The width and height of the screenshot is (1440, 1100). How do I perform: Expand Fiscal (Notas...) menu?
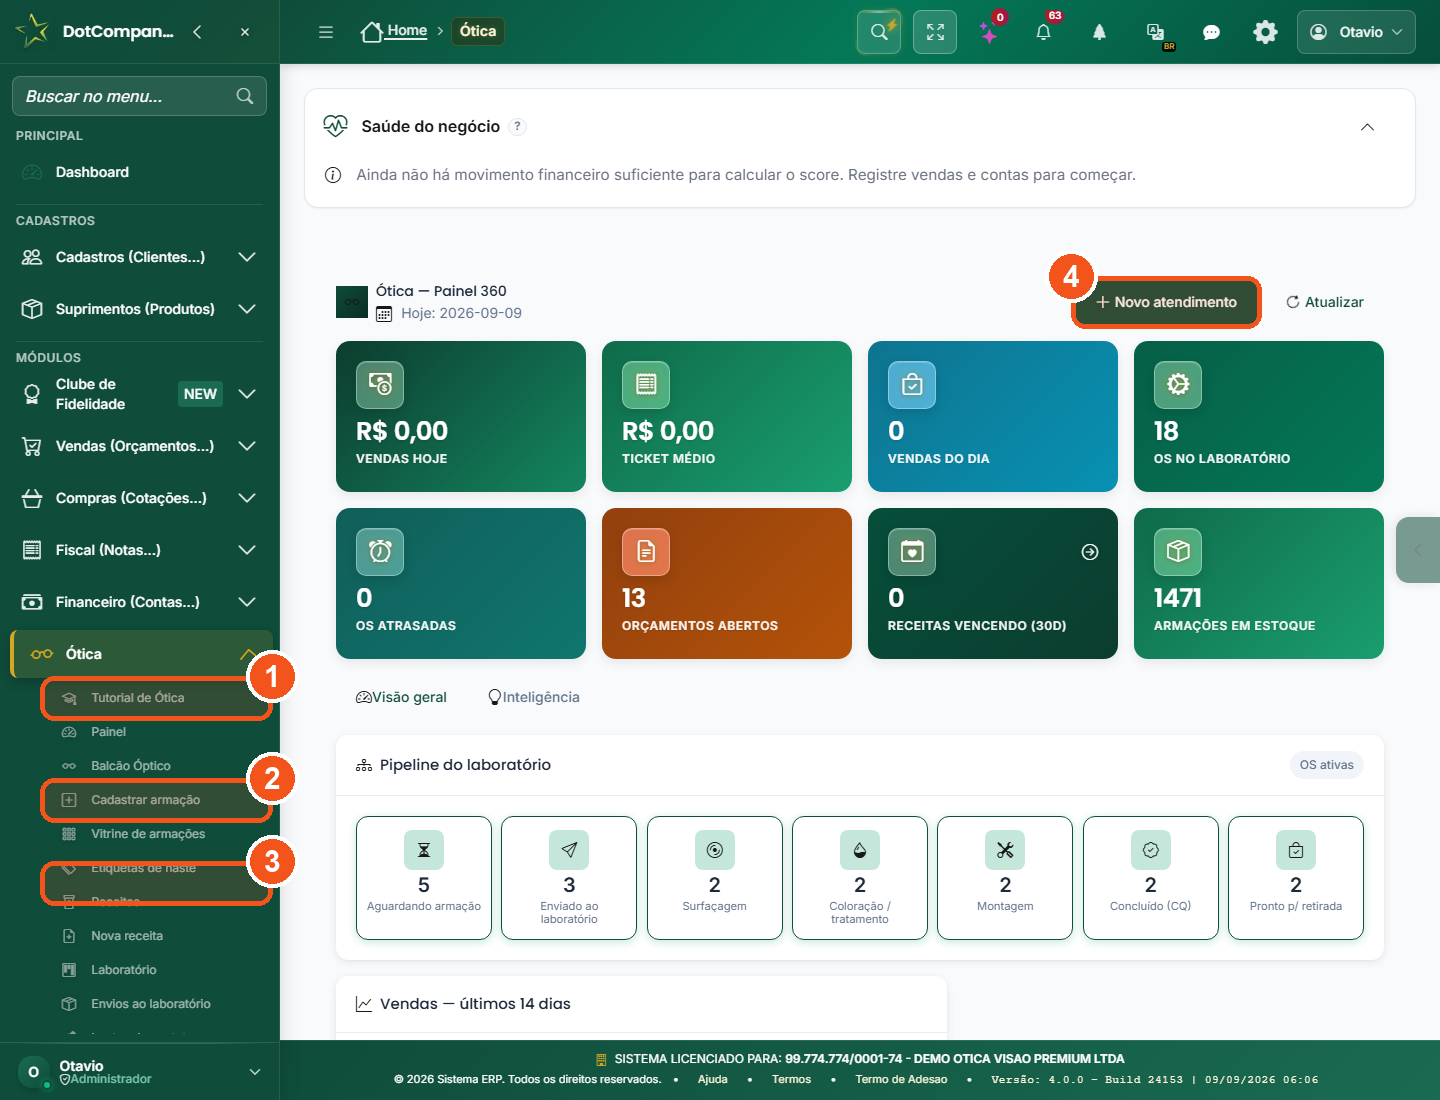[x=139, y=550]
